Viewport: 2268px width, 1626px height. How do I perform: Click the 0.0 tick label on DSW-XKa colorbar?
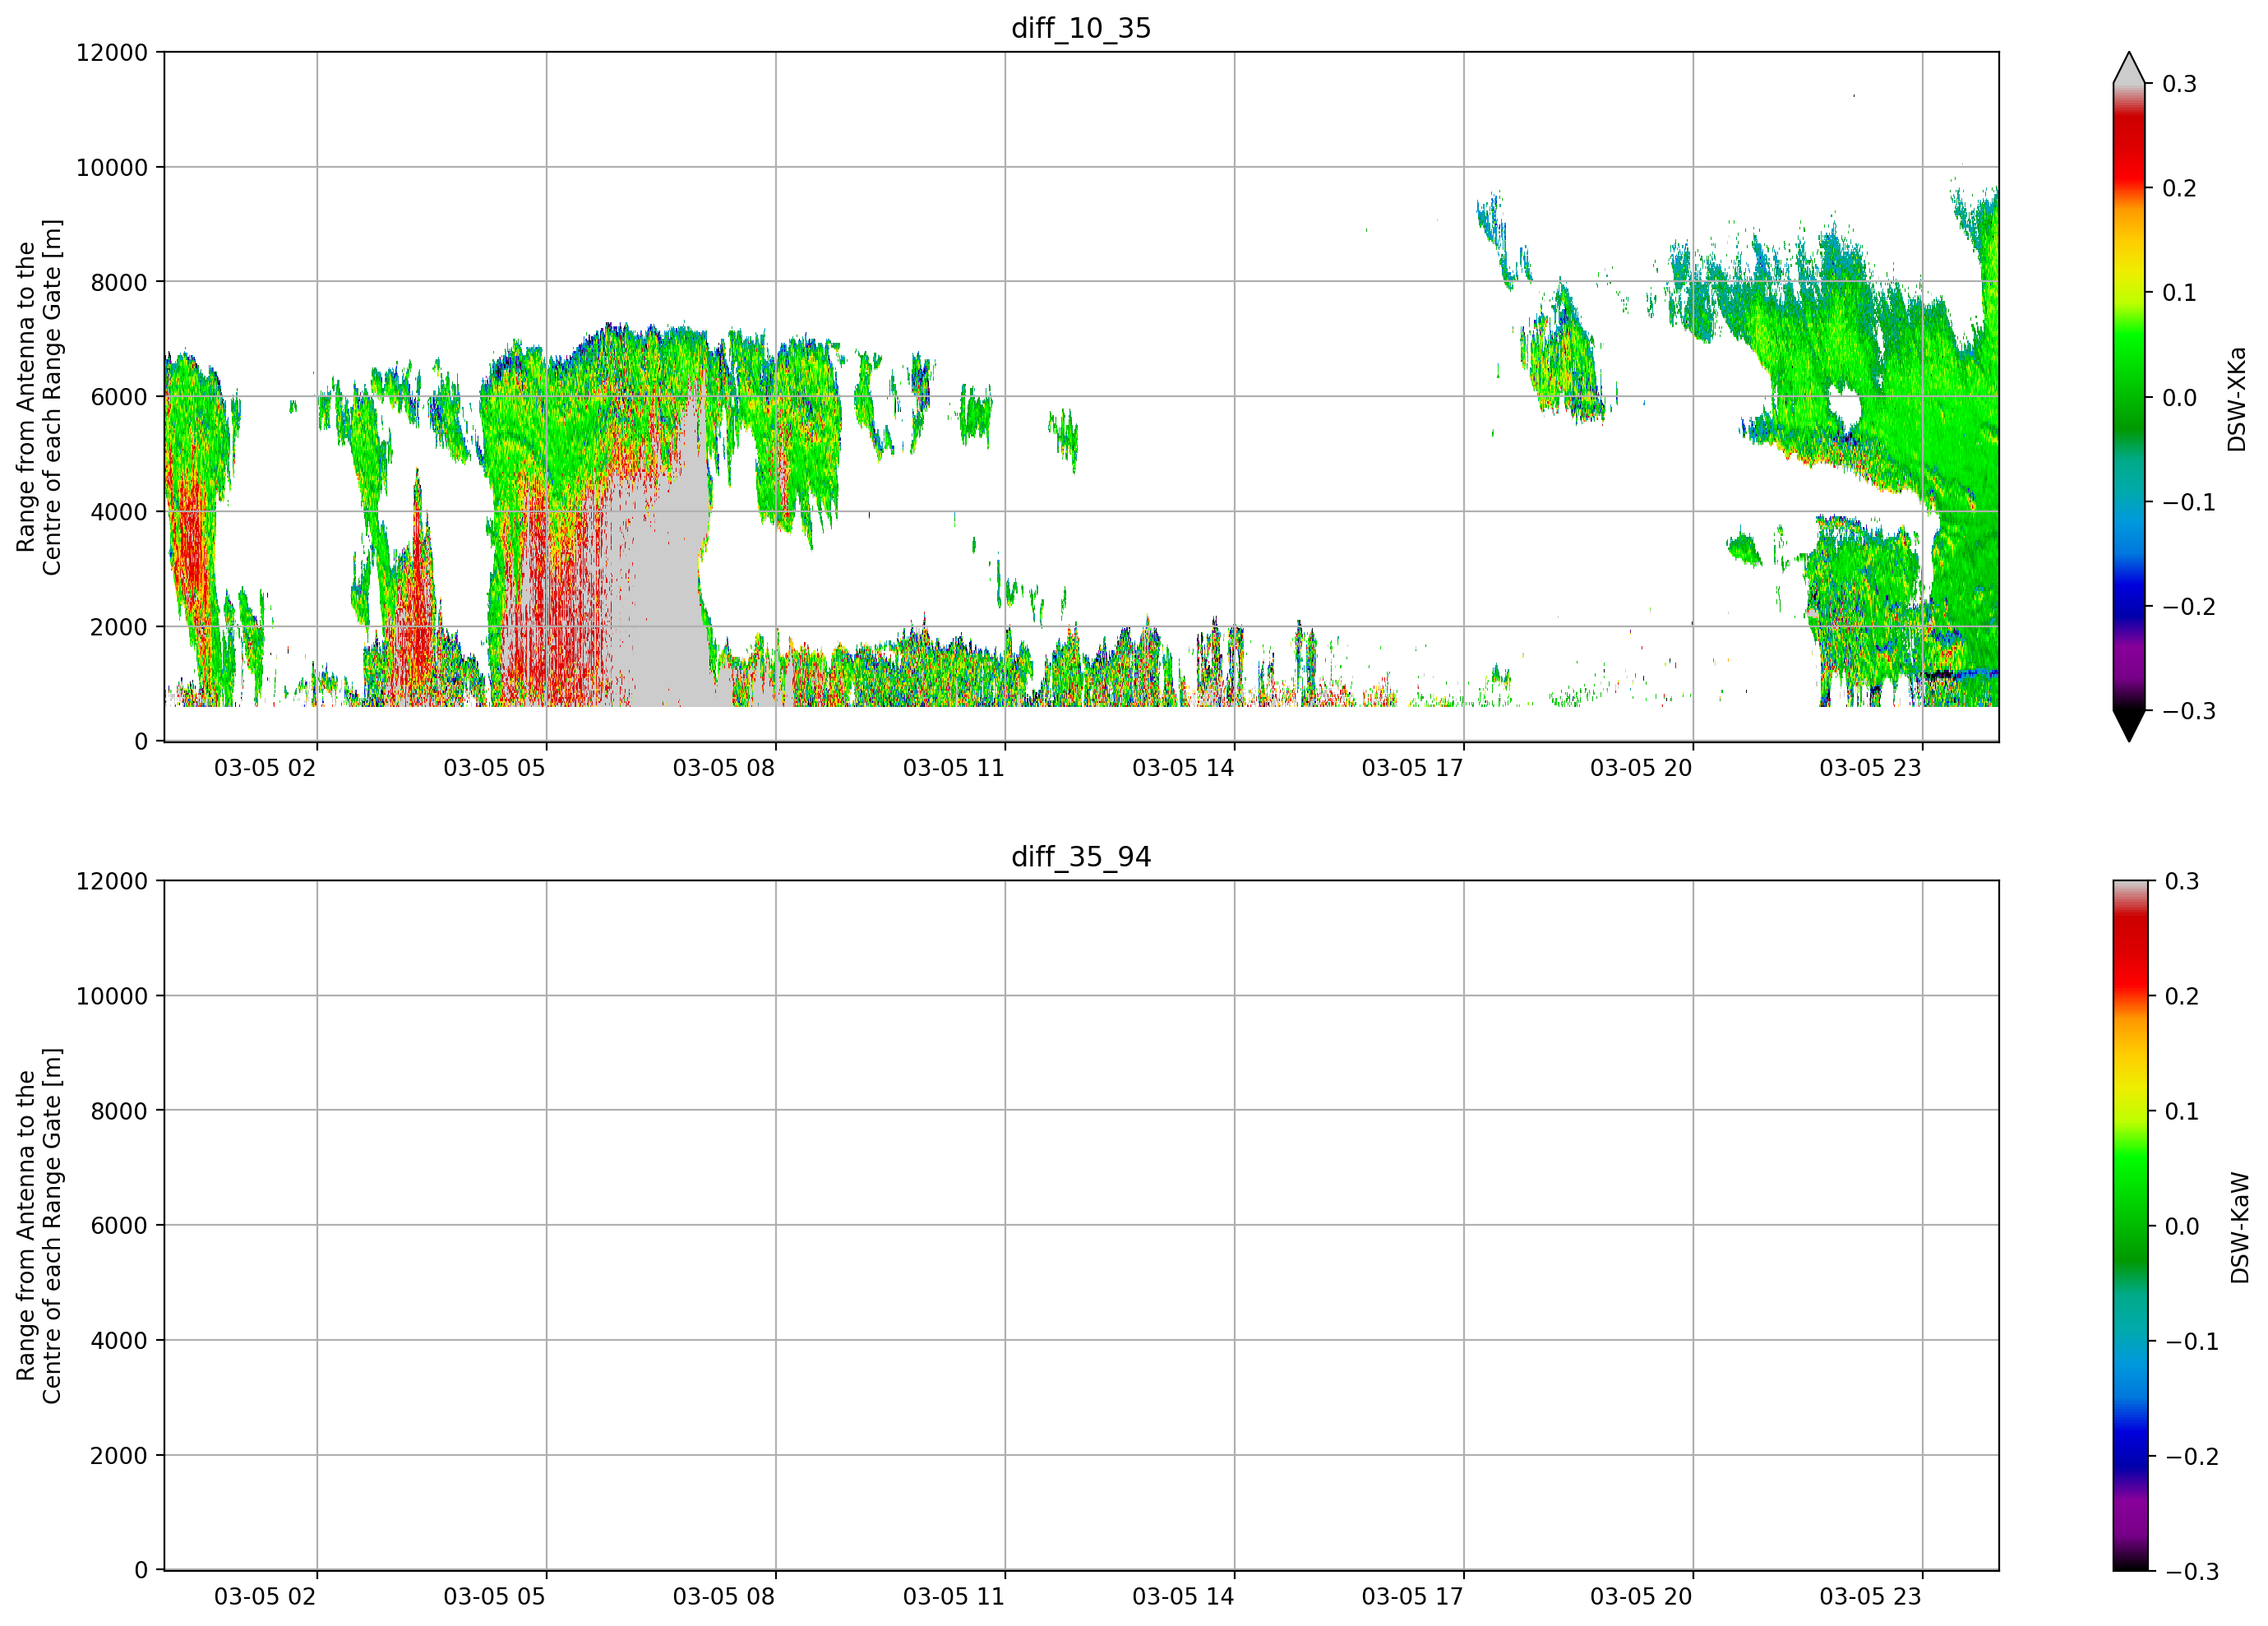coord(2180,398)
